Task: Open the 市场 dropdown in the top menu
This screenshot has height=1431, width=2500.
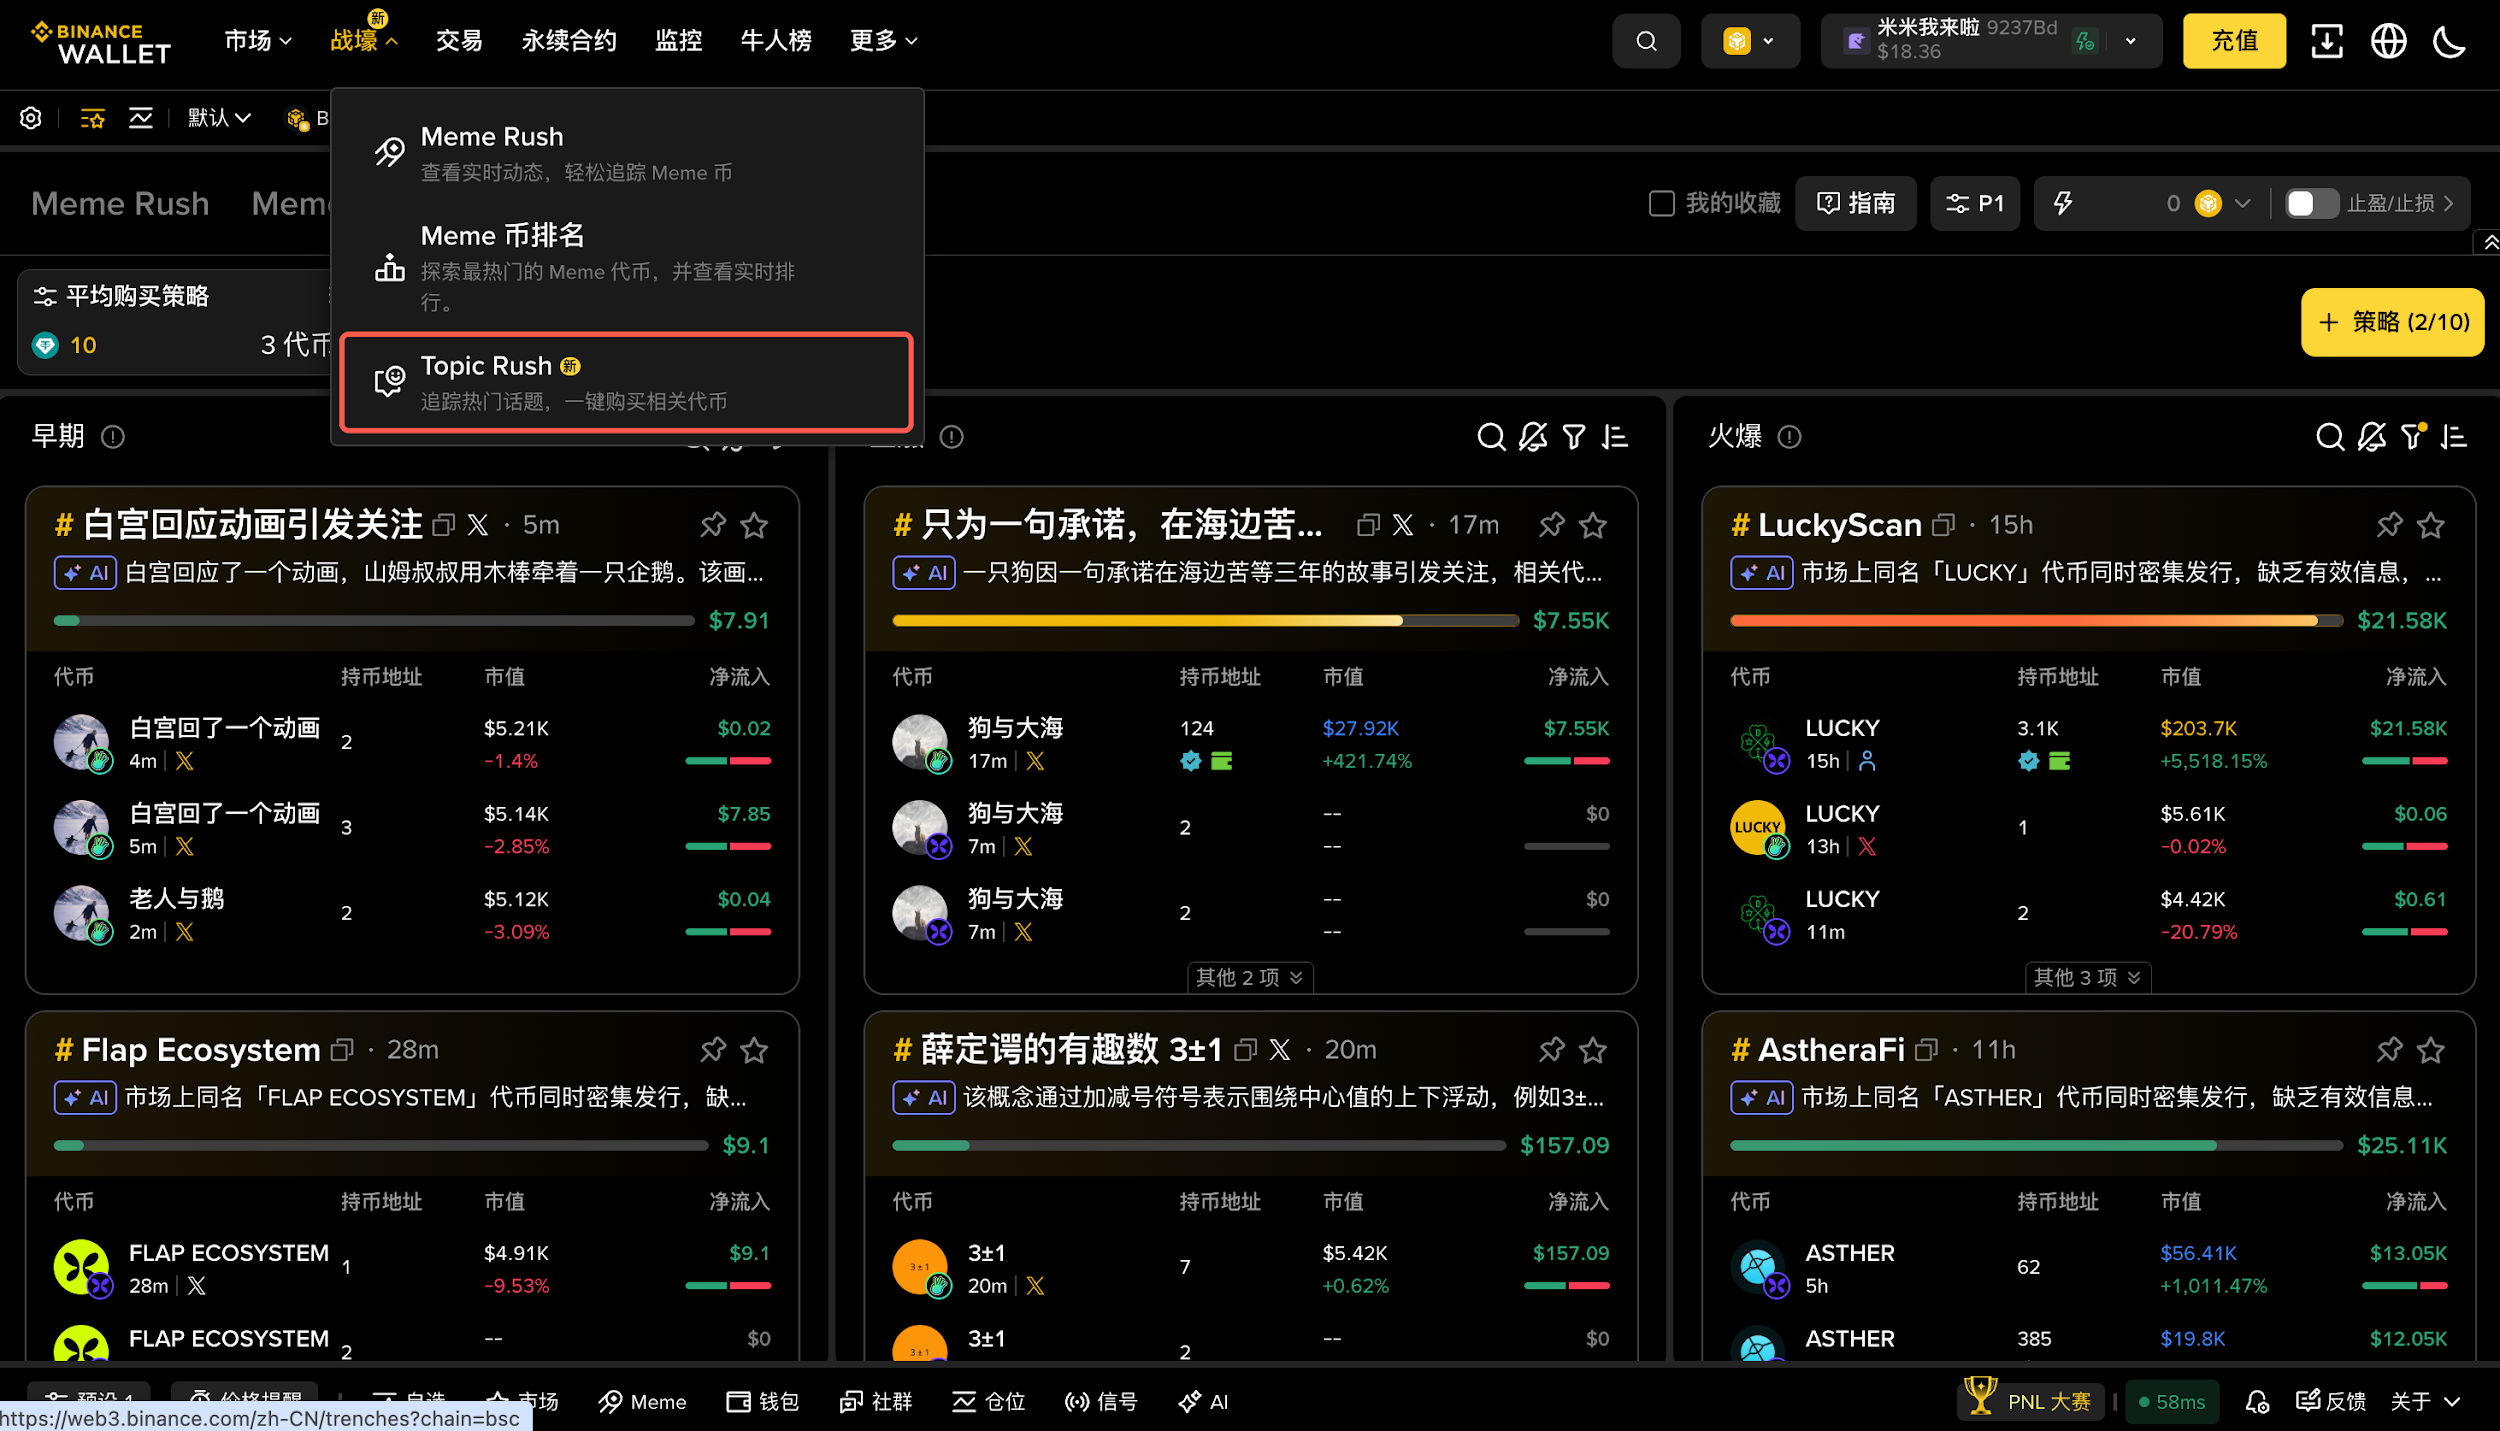Action: point(258,40)
